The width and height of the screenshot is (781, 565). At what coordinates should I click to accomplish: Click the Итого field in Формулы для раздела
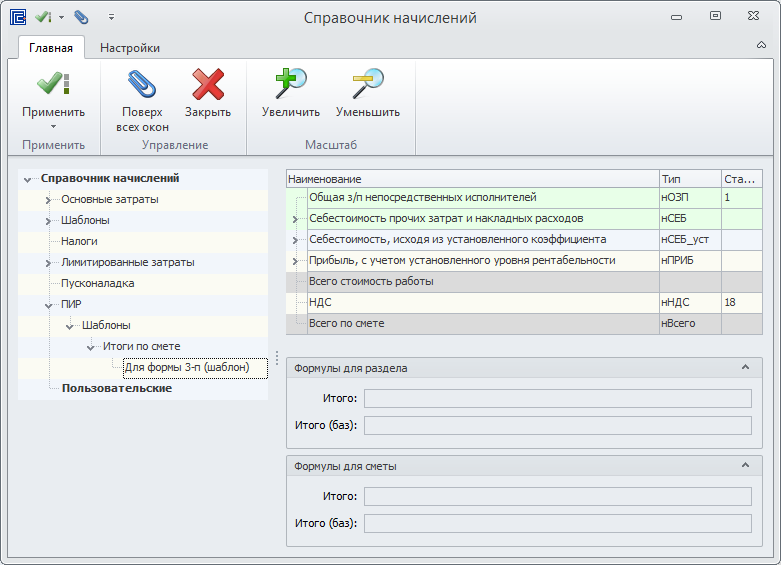pyautogui.click(x=557, y=399)
